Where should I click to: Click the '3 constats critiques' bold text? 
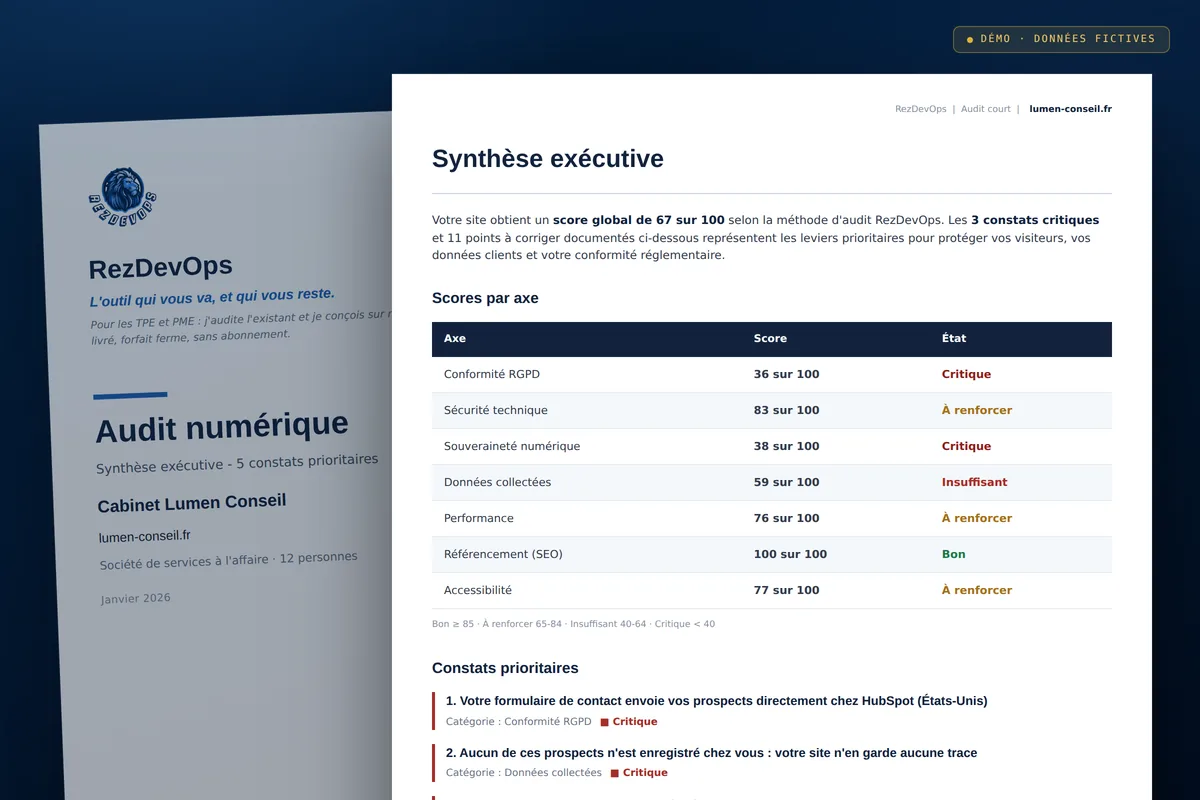(x=1035, y=220)
